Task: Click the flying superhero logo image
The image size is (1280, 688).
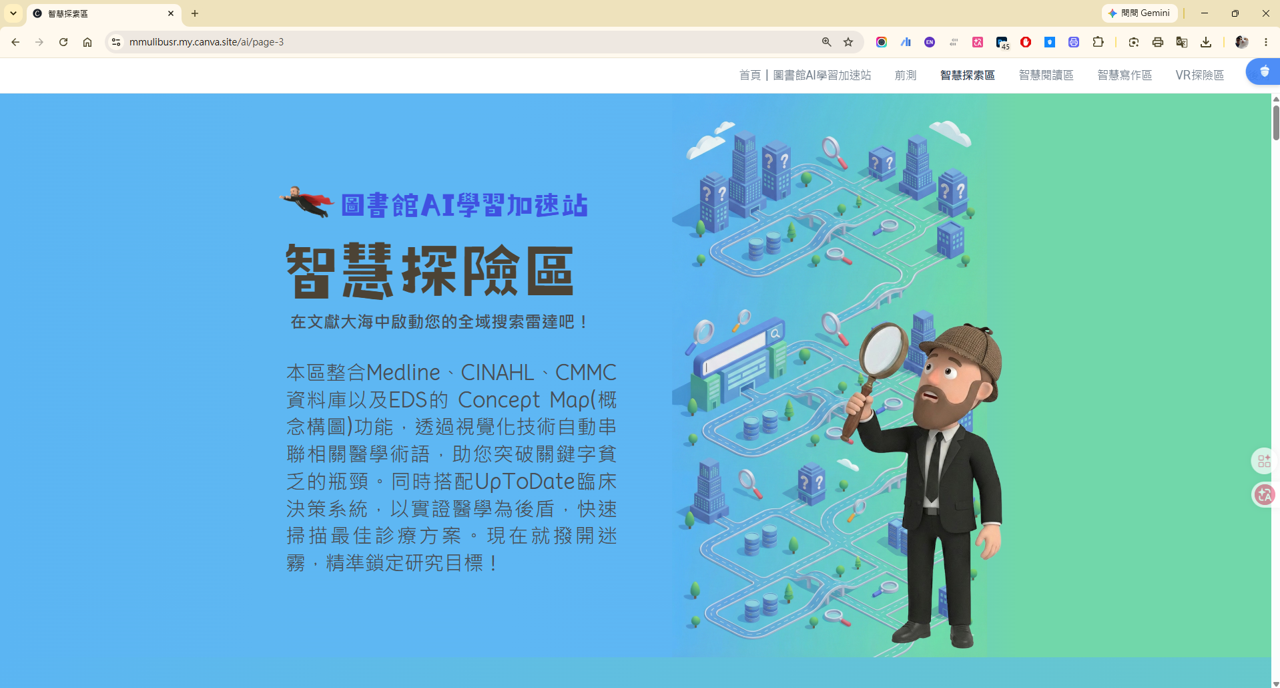Action: click(x=306, y=202)
